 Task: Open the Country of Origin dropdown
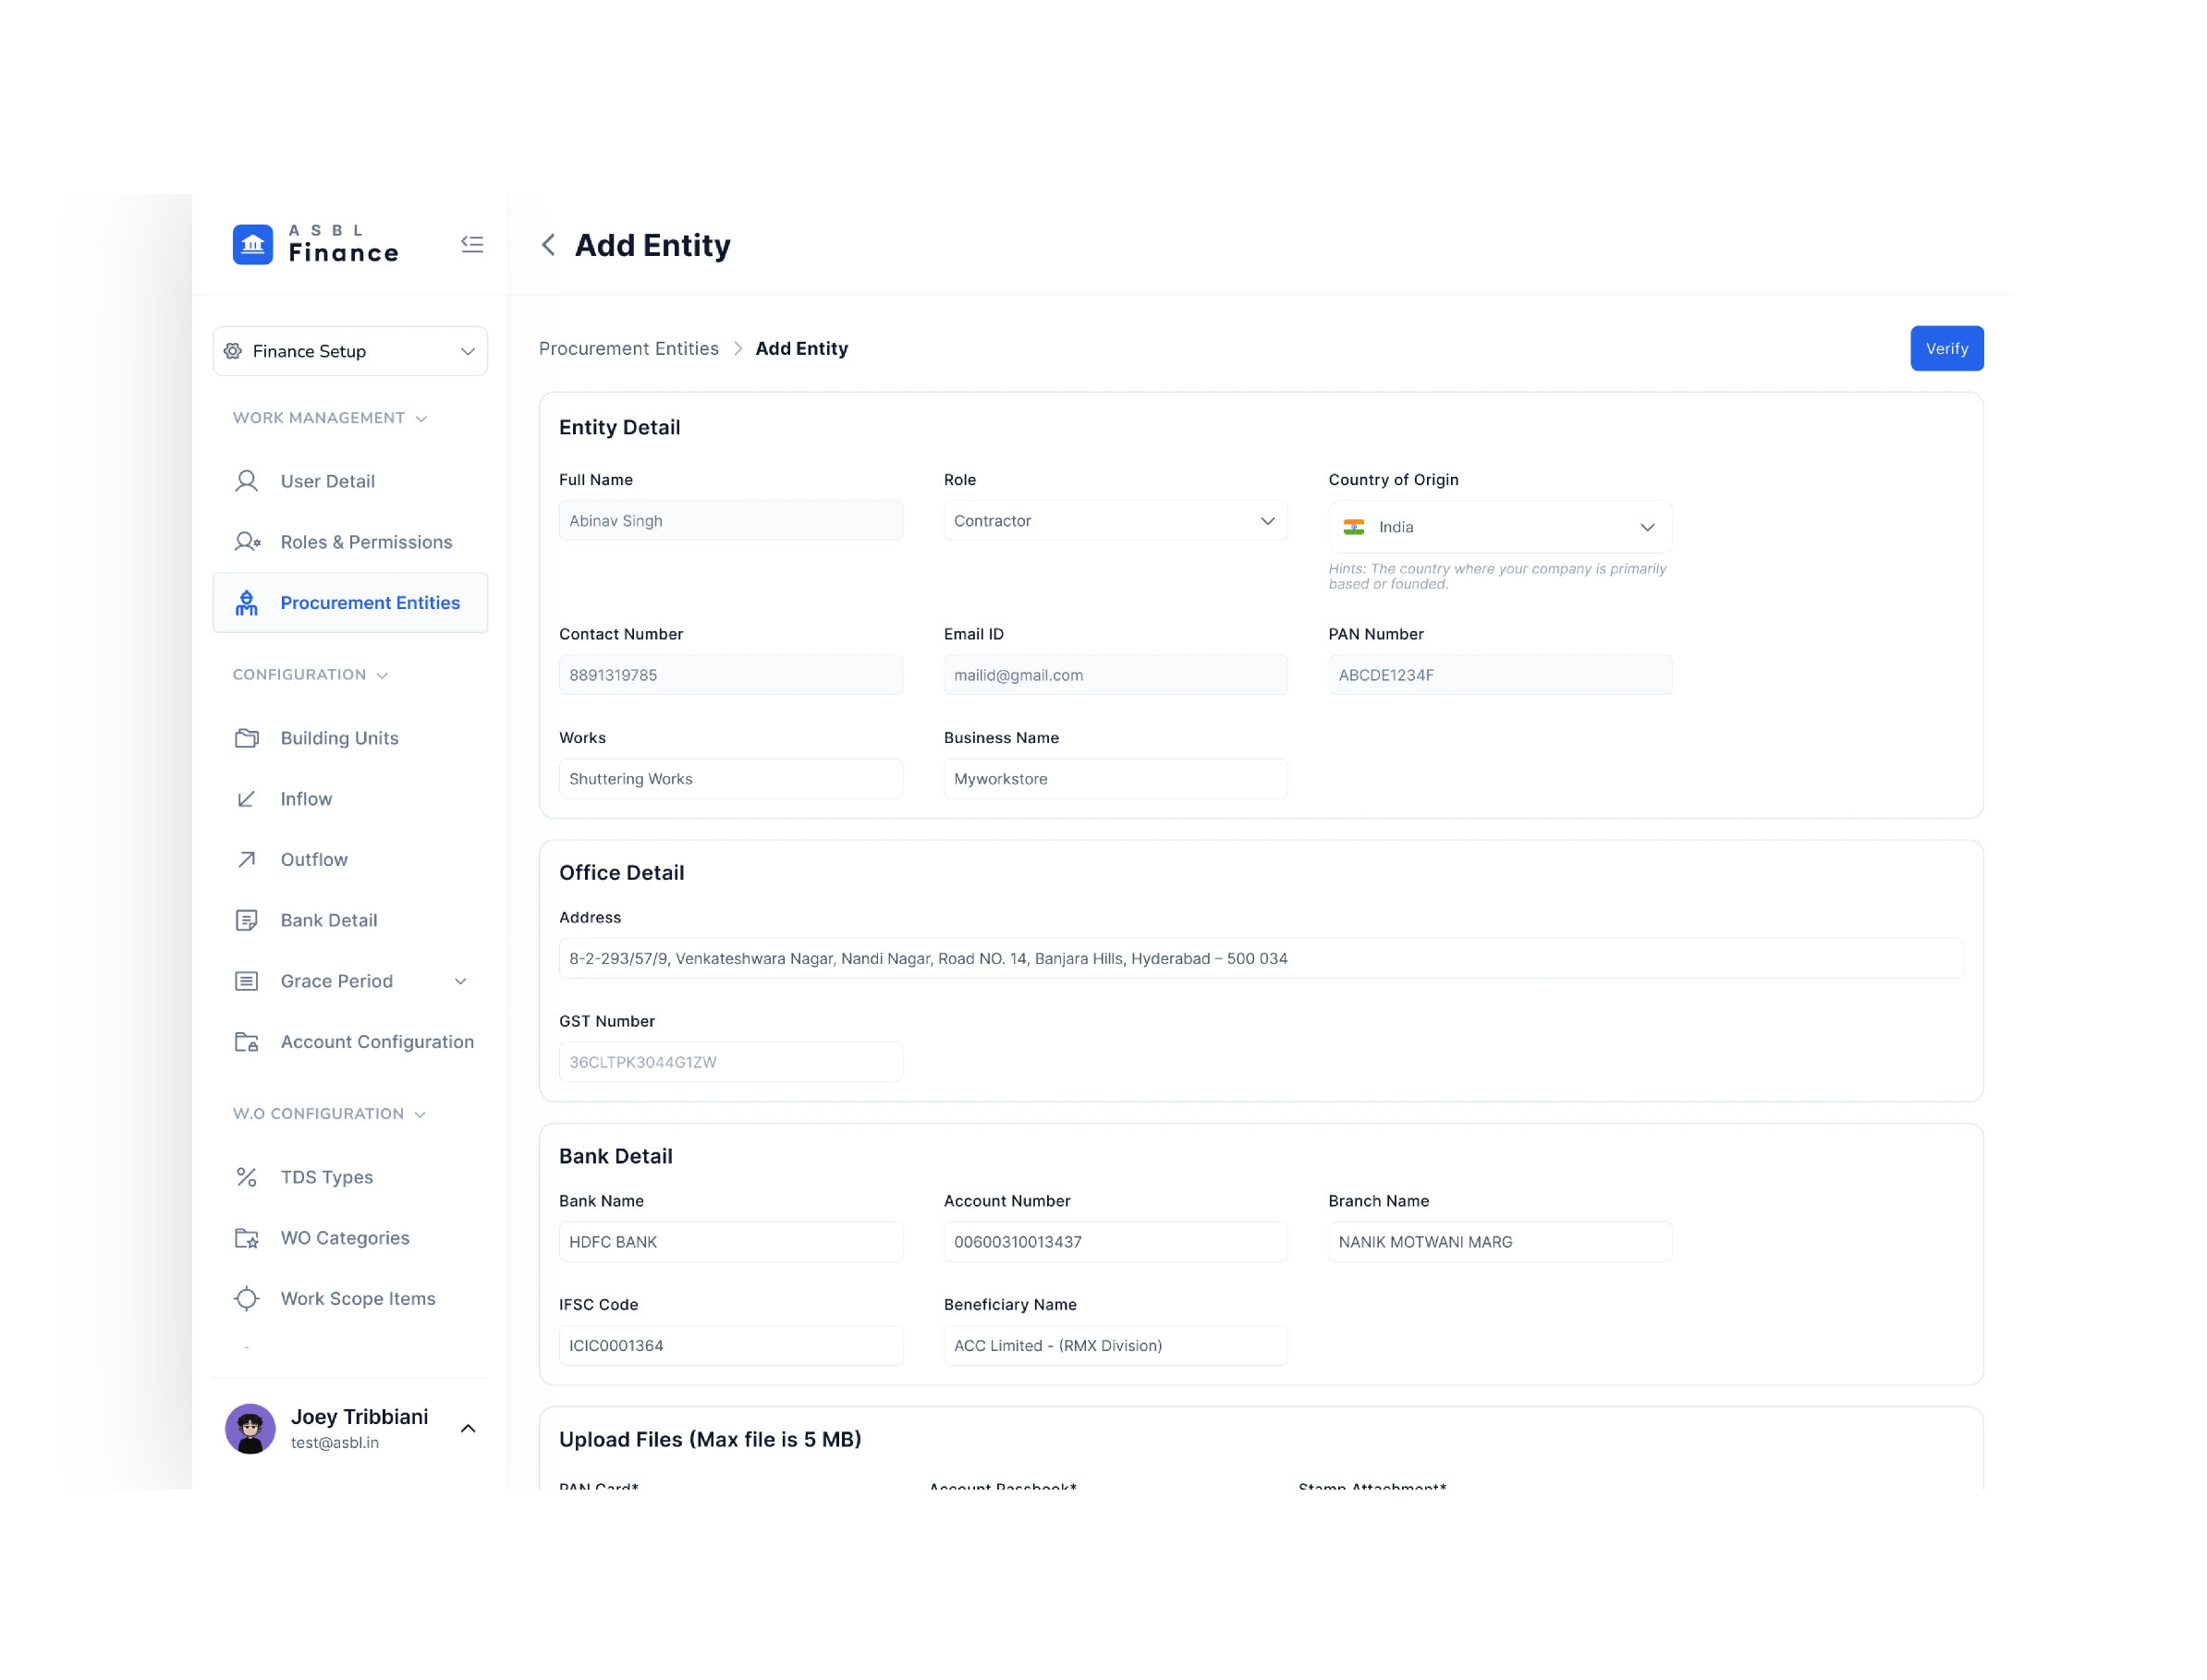1500,527
